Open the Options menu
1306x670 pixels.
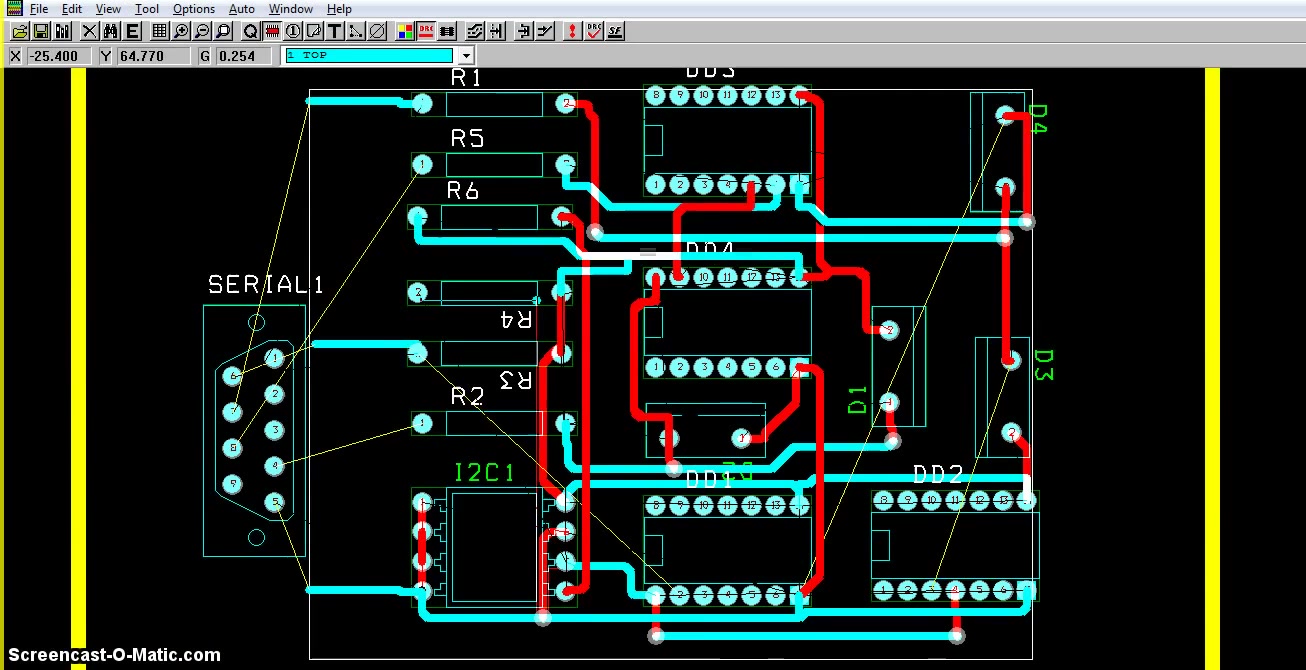pyautogui.click(x=193, y=9)
